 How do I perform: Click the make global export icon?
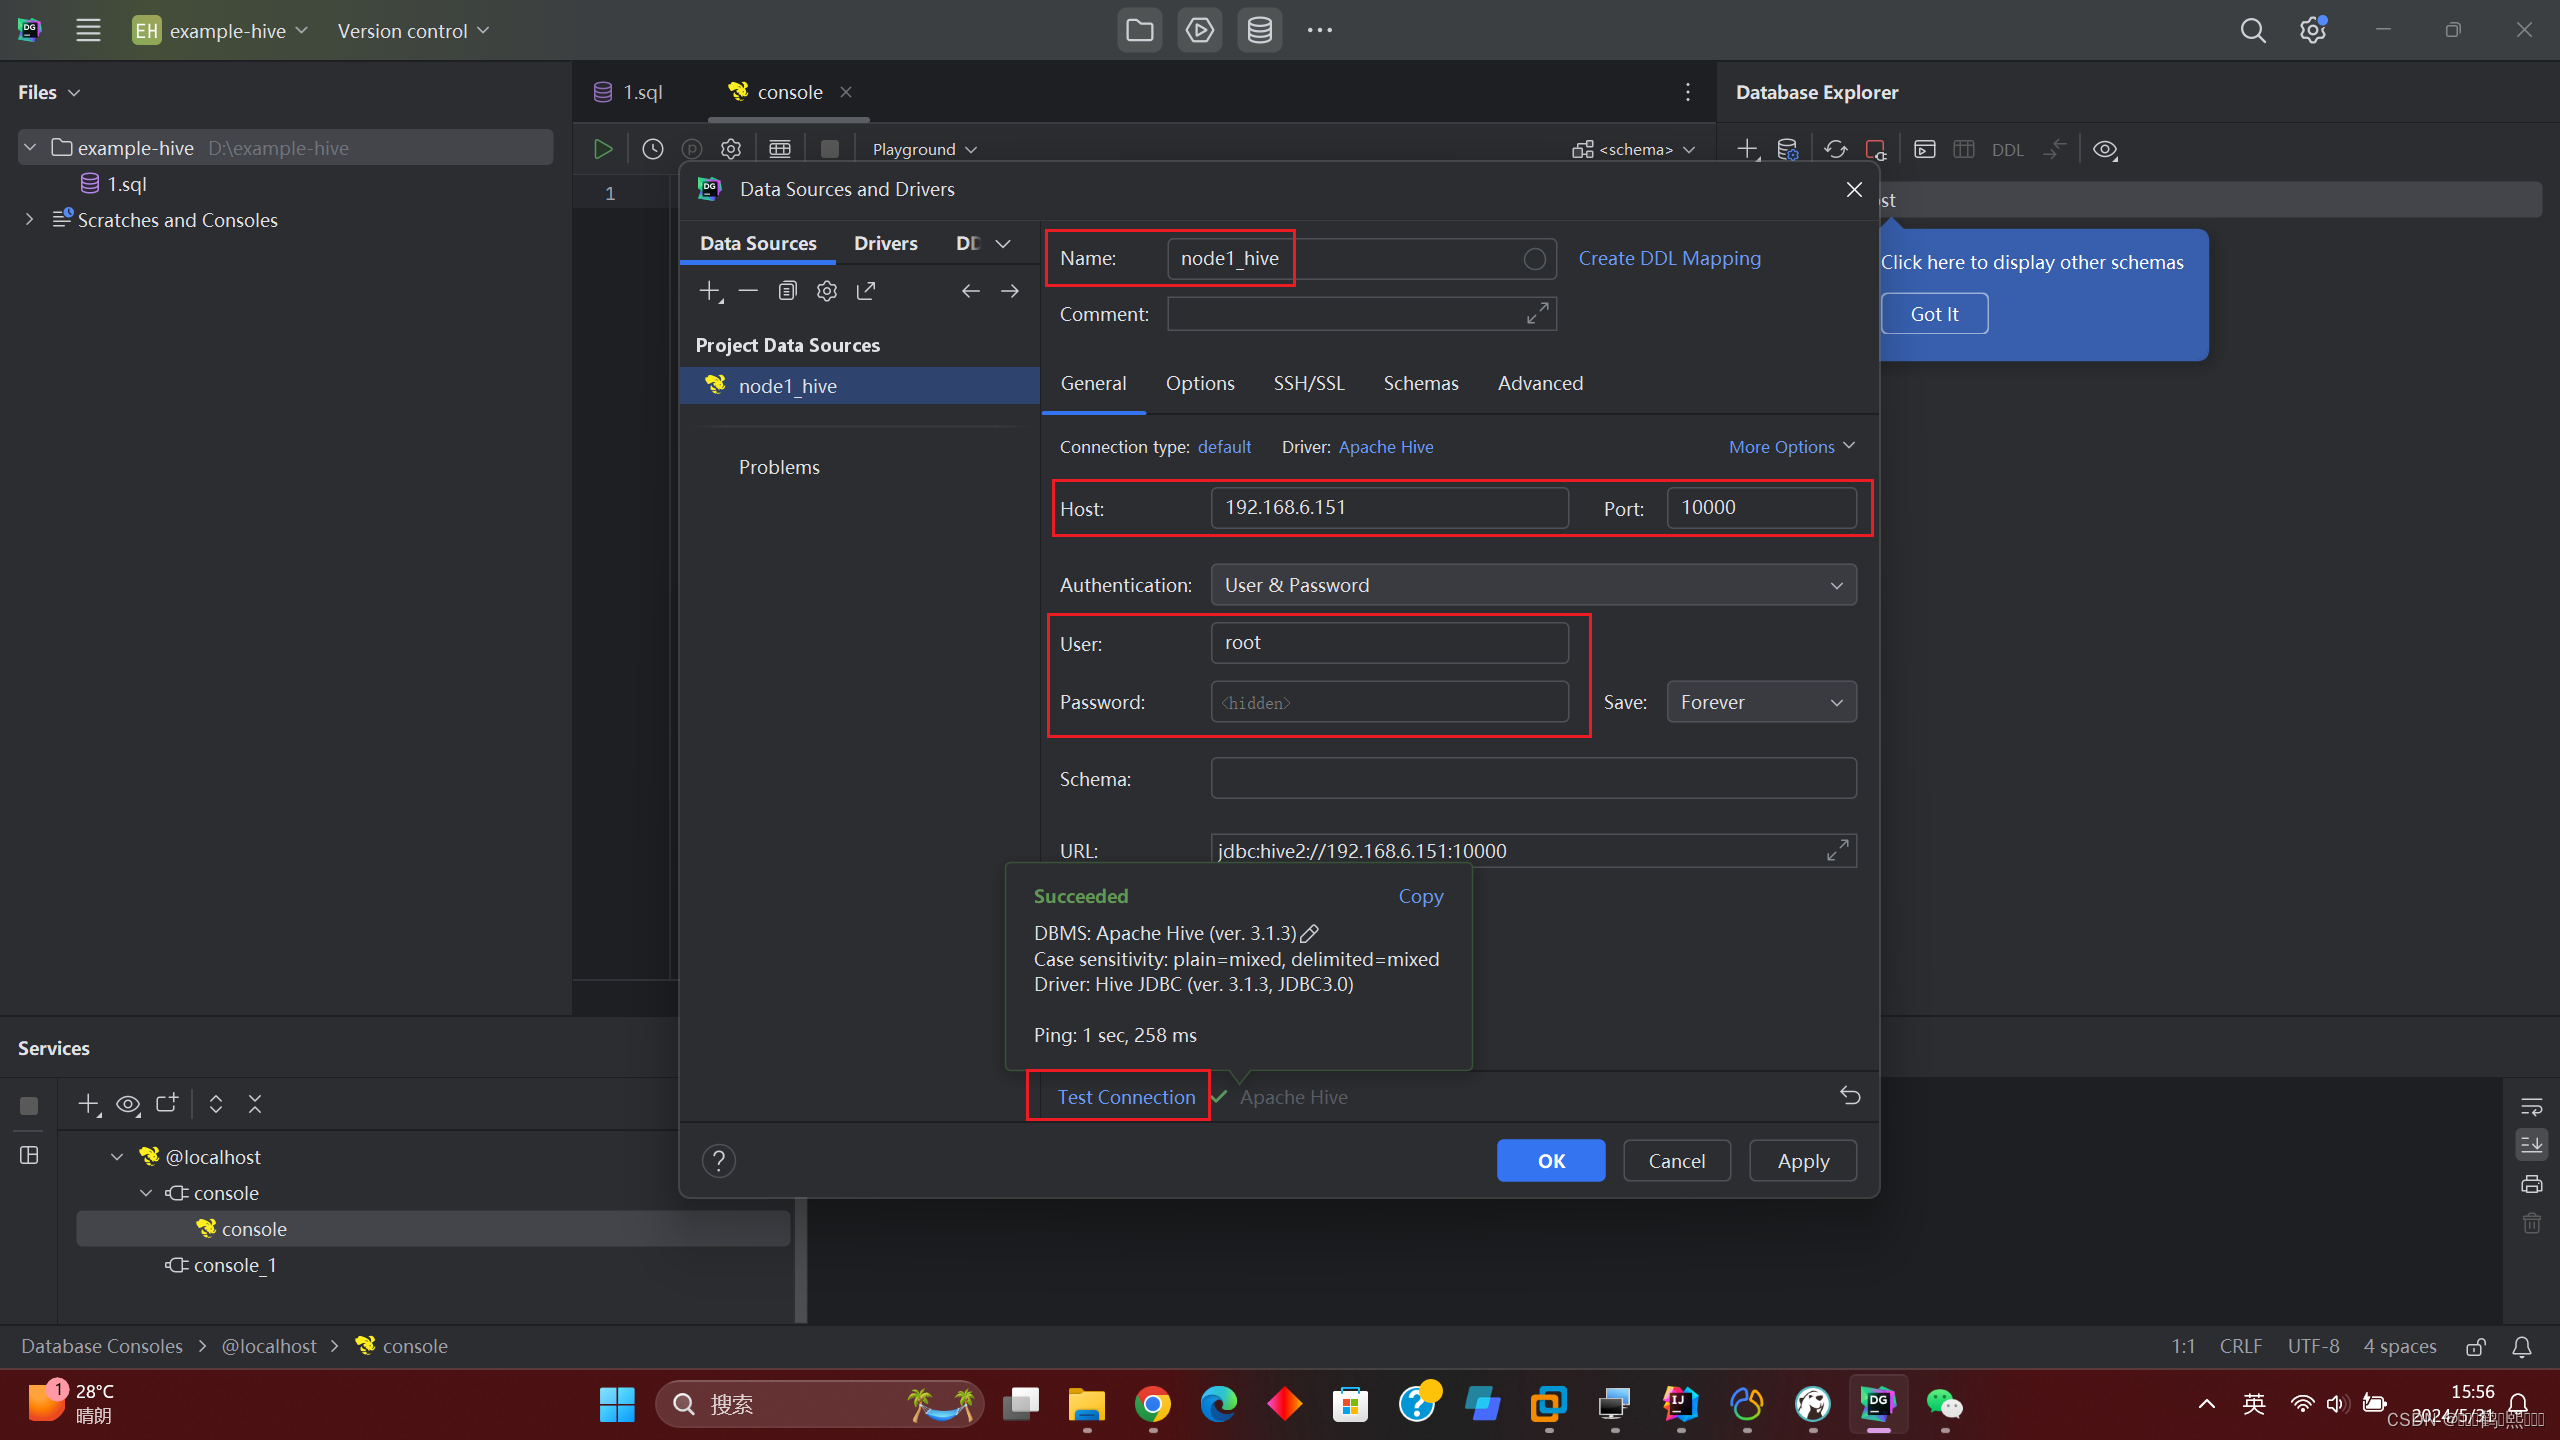coord(866,291)
